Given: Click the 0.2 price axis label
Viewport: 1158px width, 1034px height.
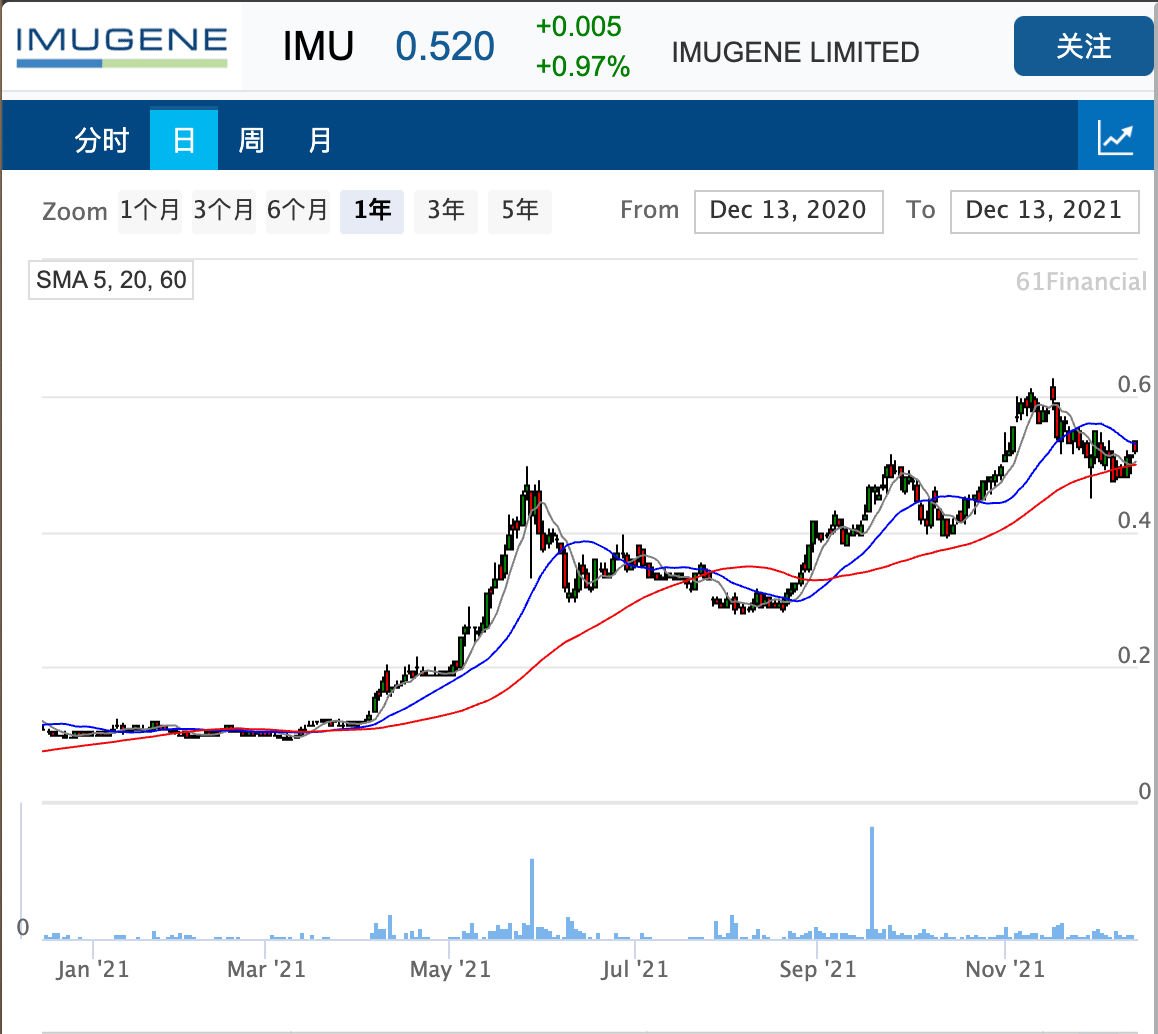Looking at the screenshot, I should [1134, 655].
